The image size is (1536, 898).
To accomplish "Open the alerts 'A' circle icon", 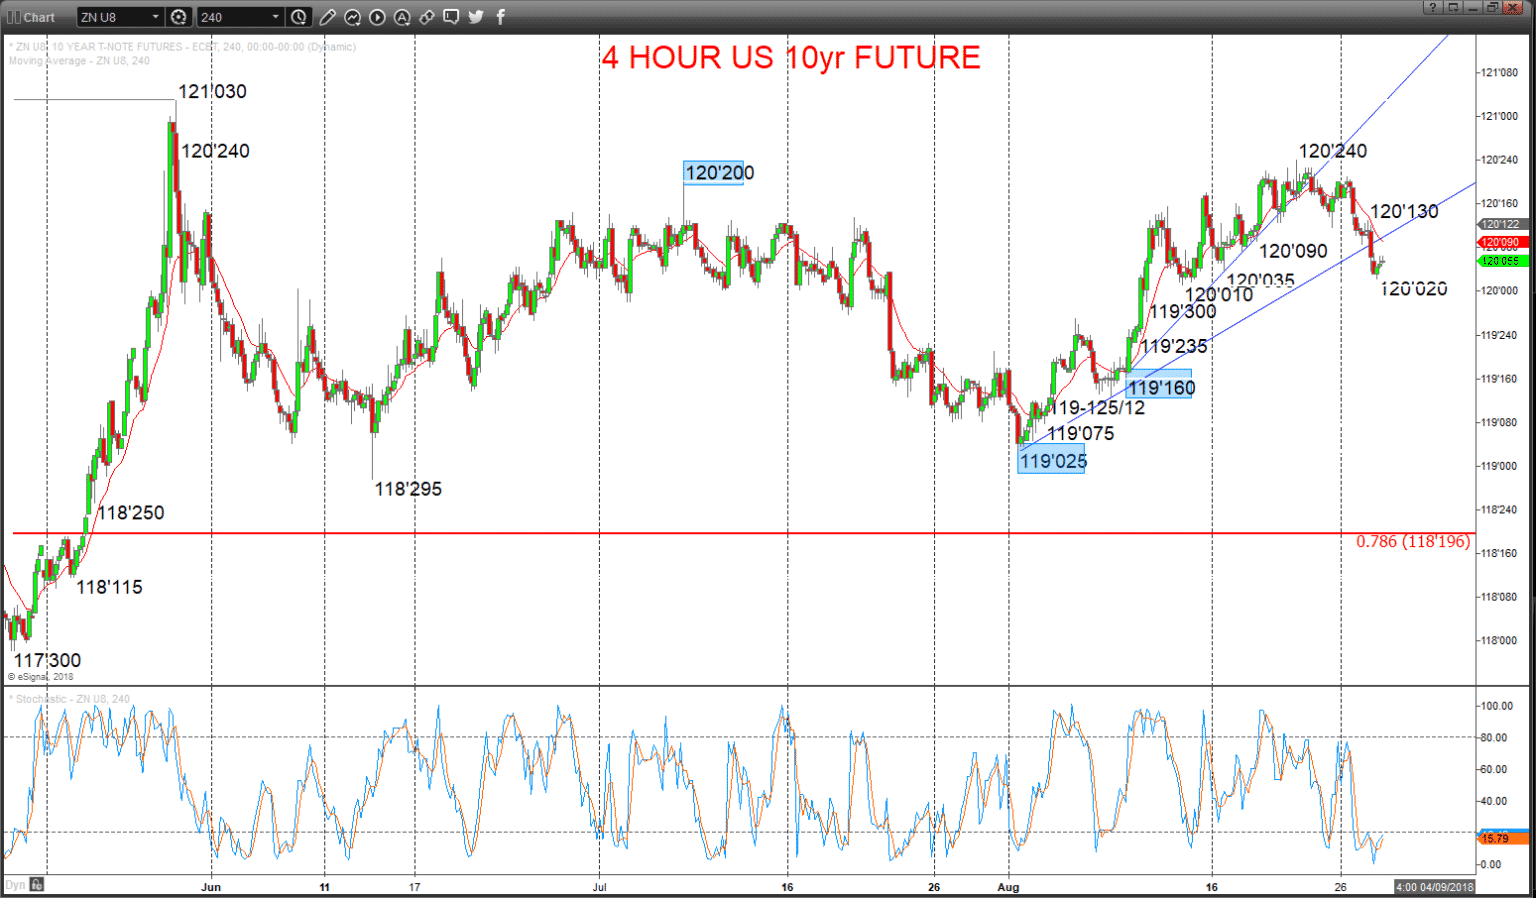I will coord(402,17).
